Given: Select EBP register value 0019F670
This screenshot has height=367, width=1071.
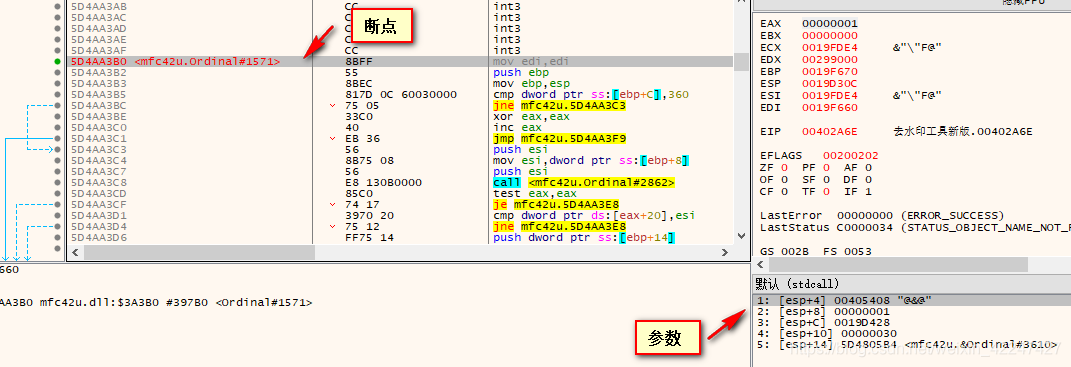Looking at the screenshot, I should [830, 71].
